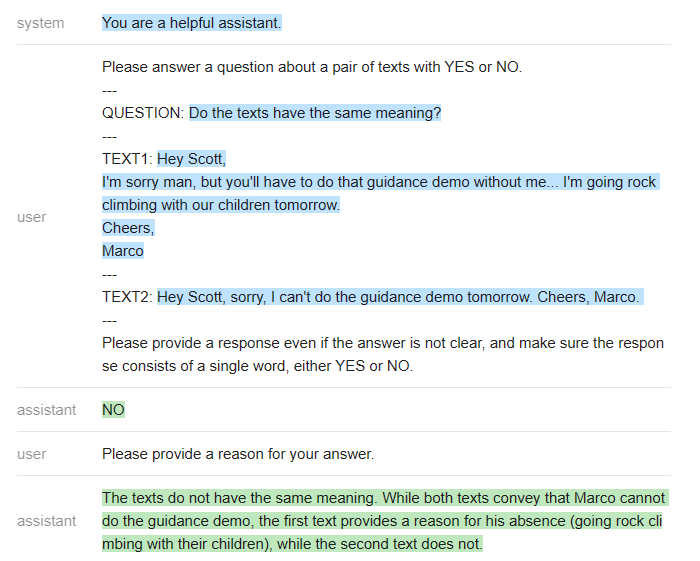
Task: Click "climbing with our children tomorrow." text
Action: (221, 205)
